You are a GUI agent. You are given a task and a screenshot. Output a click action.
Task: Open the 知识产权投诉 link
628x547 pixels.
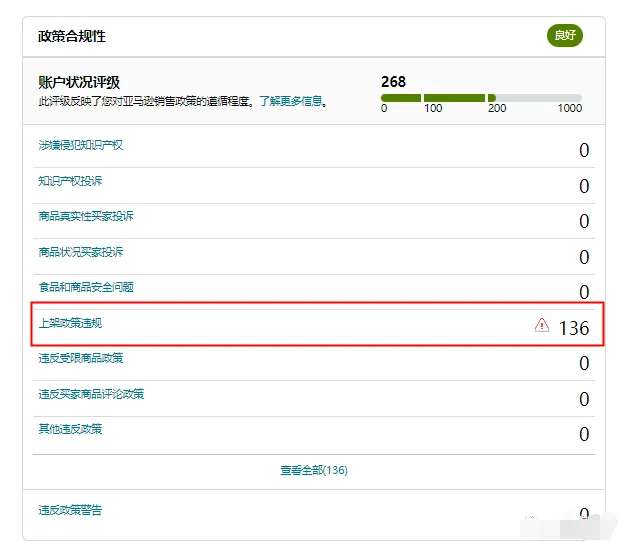tap(70, 181)
